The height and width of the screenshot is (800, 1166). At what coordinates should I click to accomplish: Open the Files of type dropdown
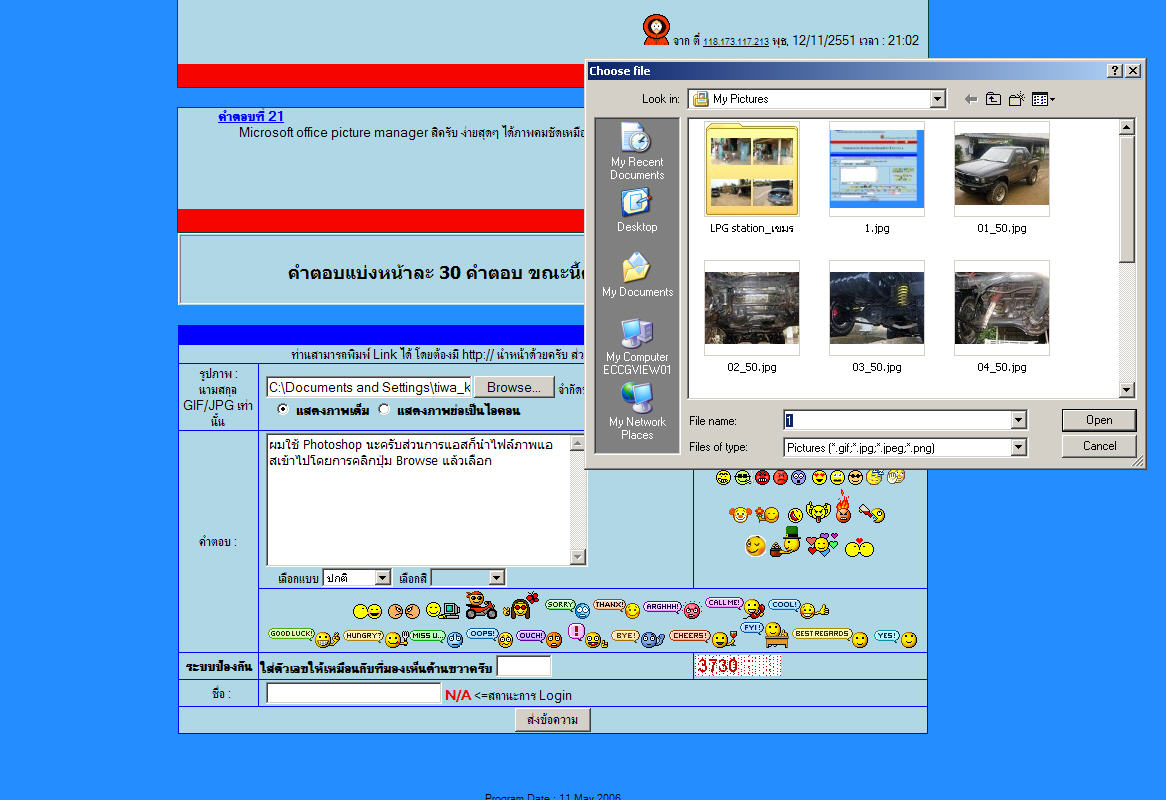click(1018, 448)
